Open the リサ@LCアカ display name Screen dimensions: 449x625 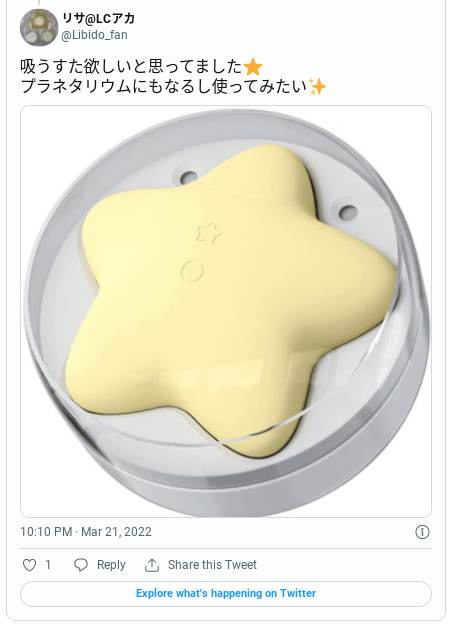(98, 18)
